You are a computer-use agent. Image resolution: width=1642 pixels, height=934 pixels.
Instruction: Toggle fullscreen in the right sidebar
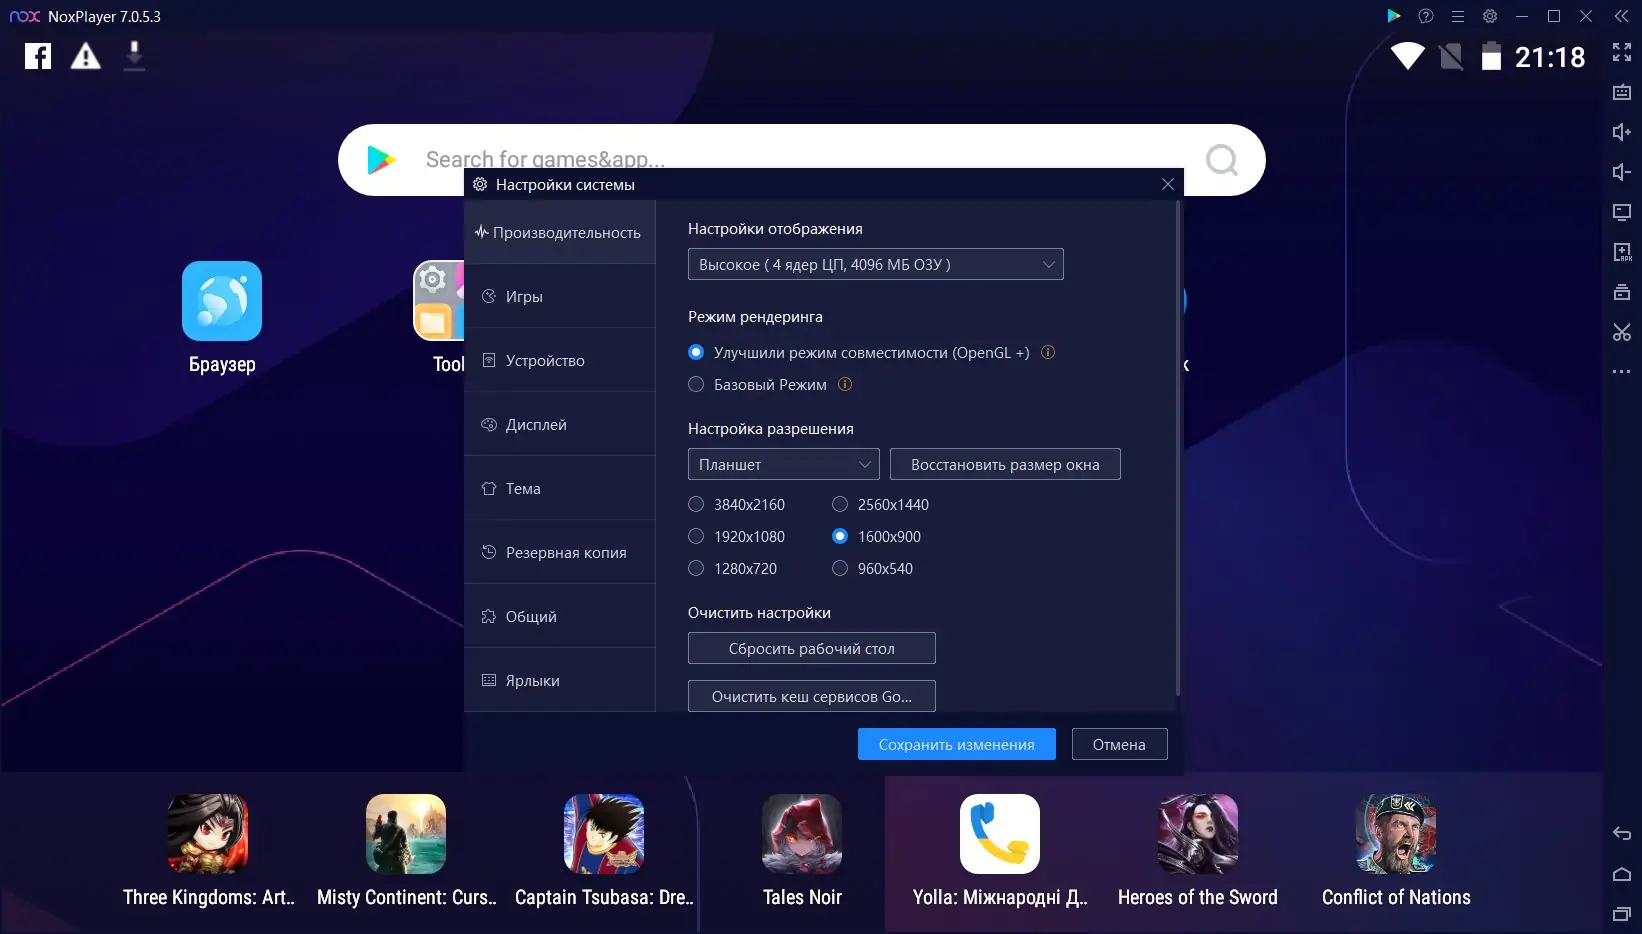(x=1622, y=52)
